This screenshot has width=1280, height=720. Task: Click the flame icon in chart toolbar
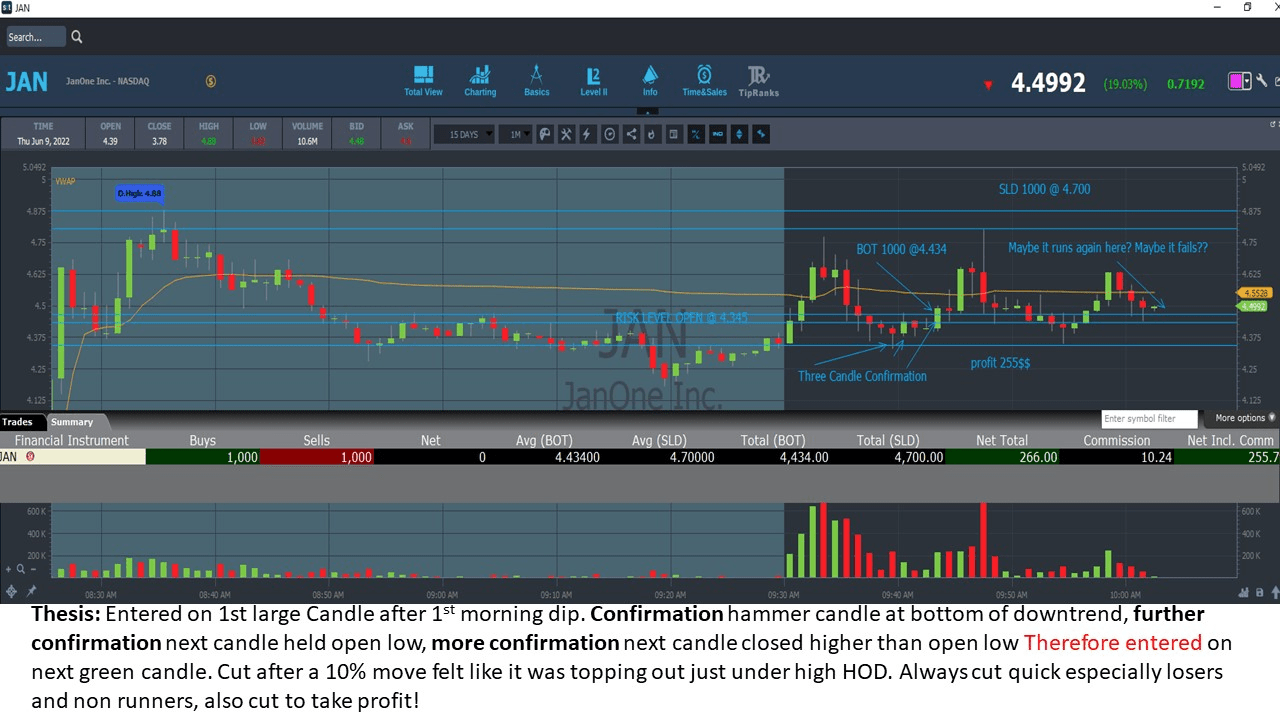pyautogui.click(x=653, y=134)
